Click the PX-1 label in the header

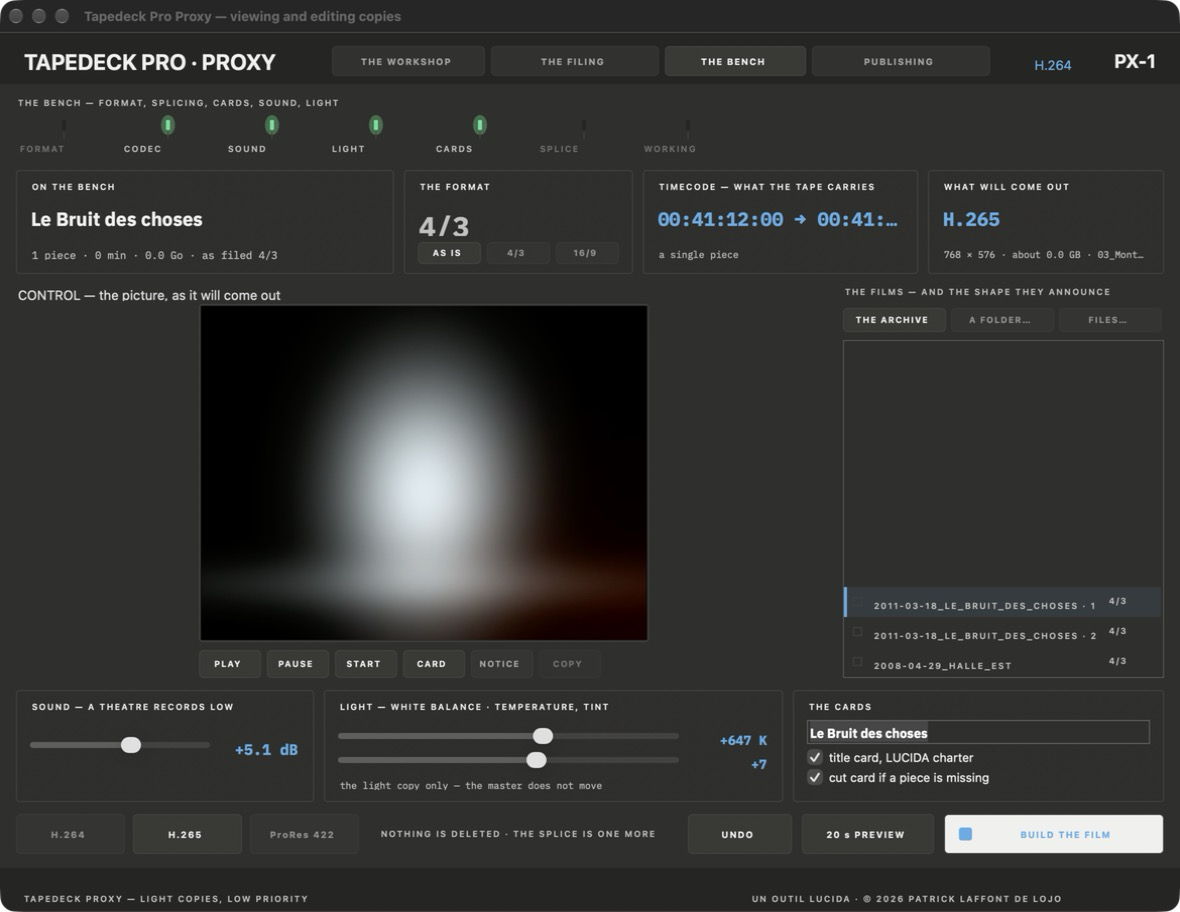[1134, 62]
